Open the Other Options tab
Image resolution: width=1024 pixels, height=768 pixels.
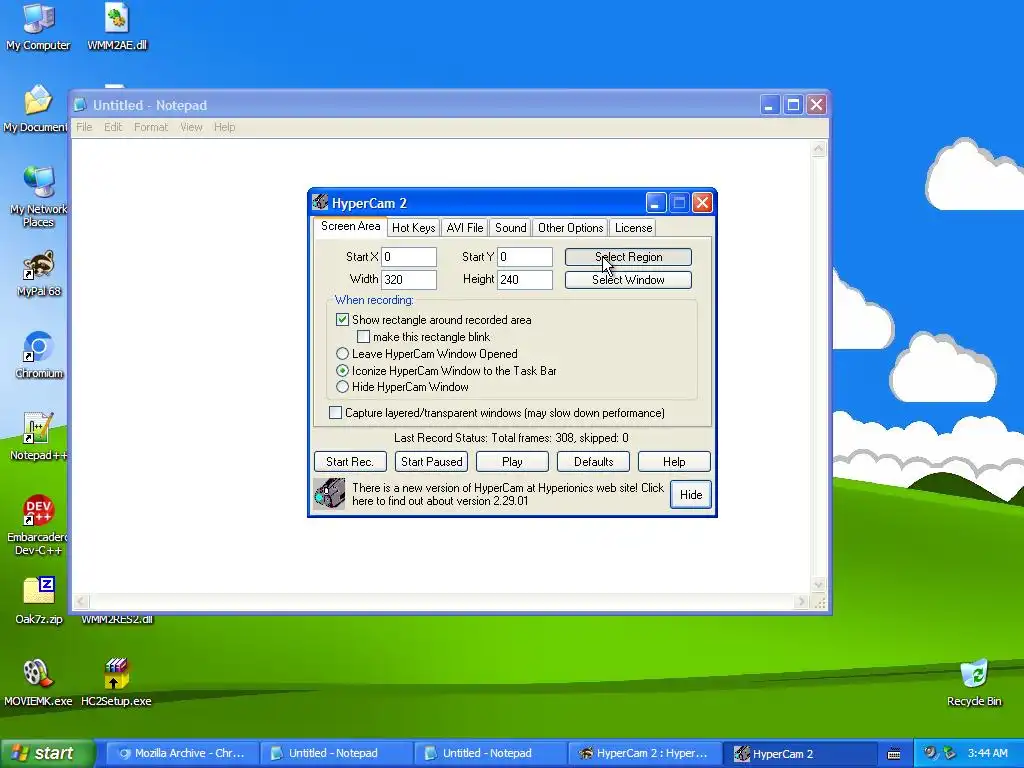570,228
